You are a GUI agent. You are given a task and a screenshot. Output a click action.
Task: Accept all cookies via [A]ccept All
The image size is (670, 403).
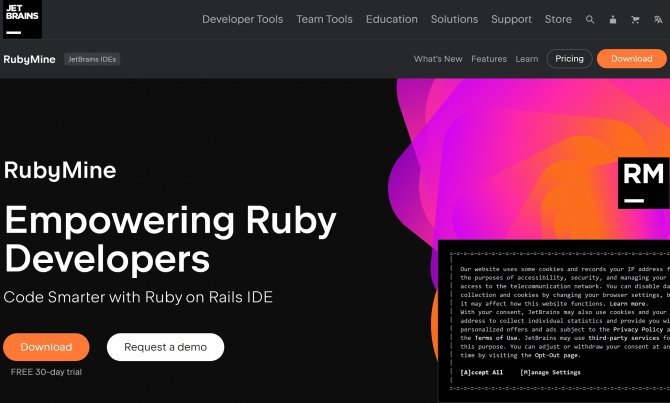coord(482,372)
